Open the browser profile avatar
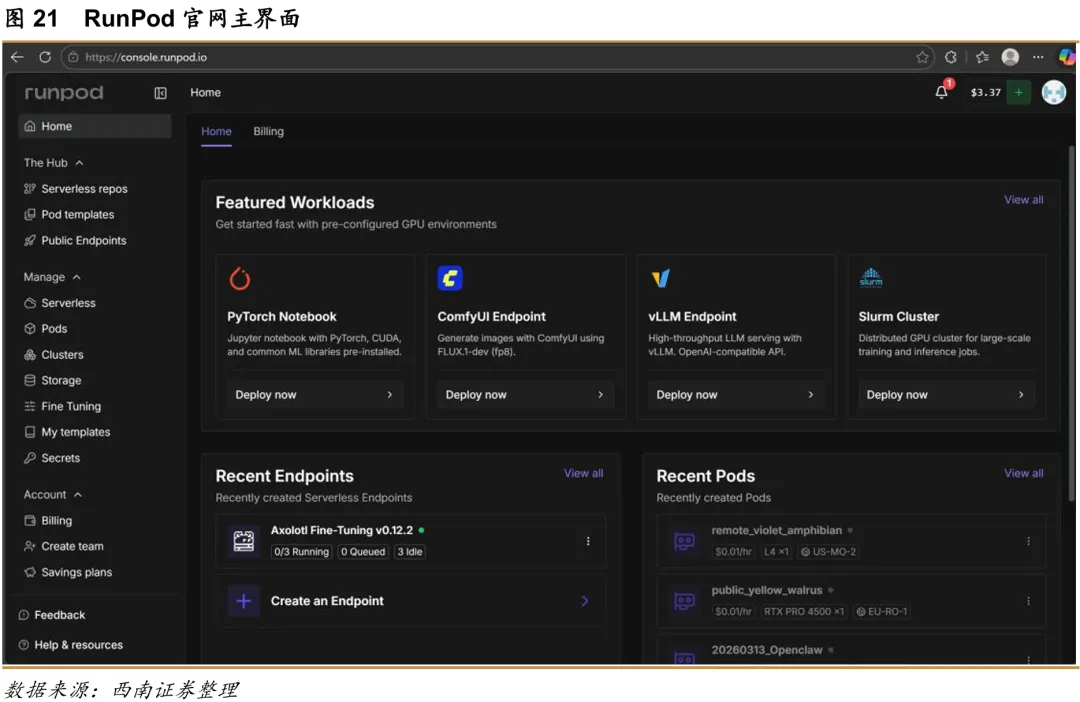1080x702 pixels. coord(1010,57)
